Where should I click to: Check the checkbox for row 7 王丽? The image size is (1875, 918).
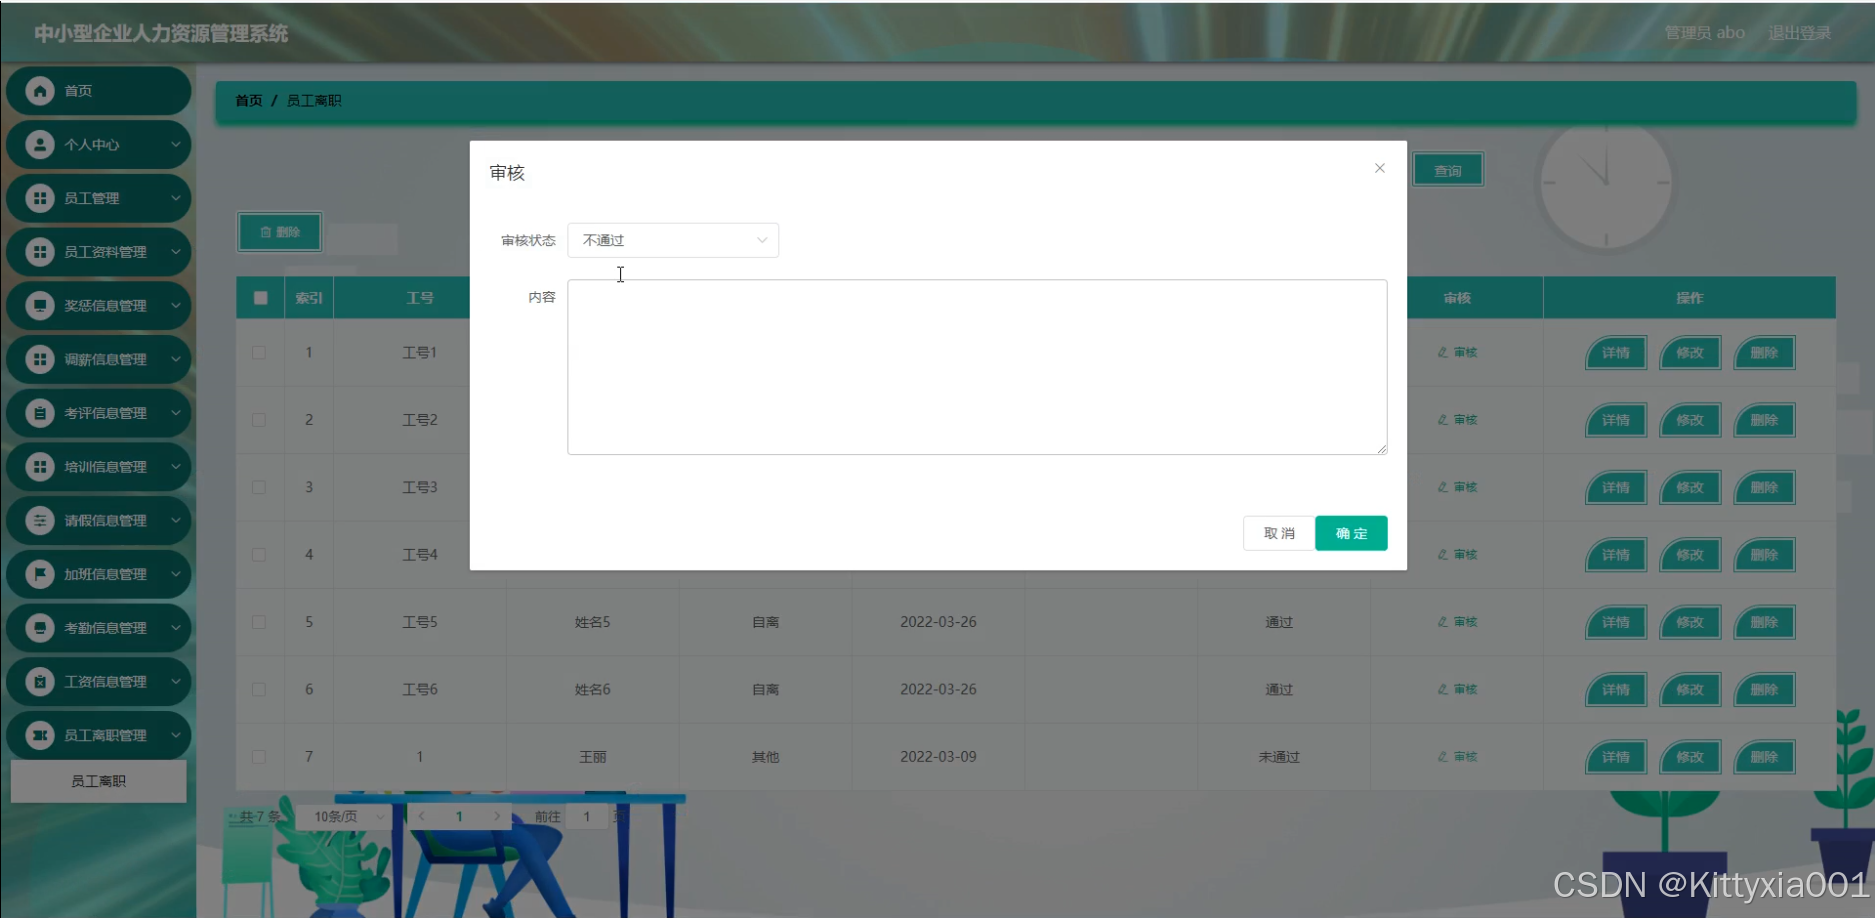point(259,757)
